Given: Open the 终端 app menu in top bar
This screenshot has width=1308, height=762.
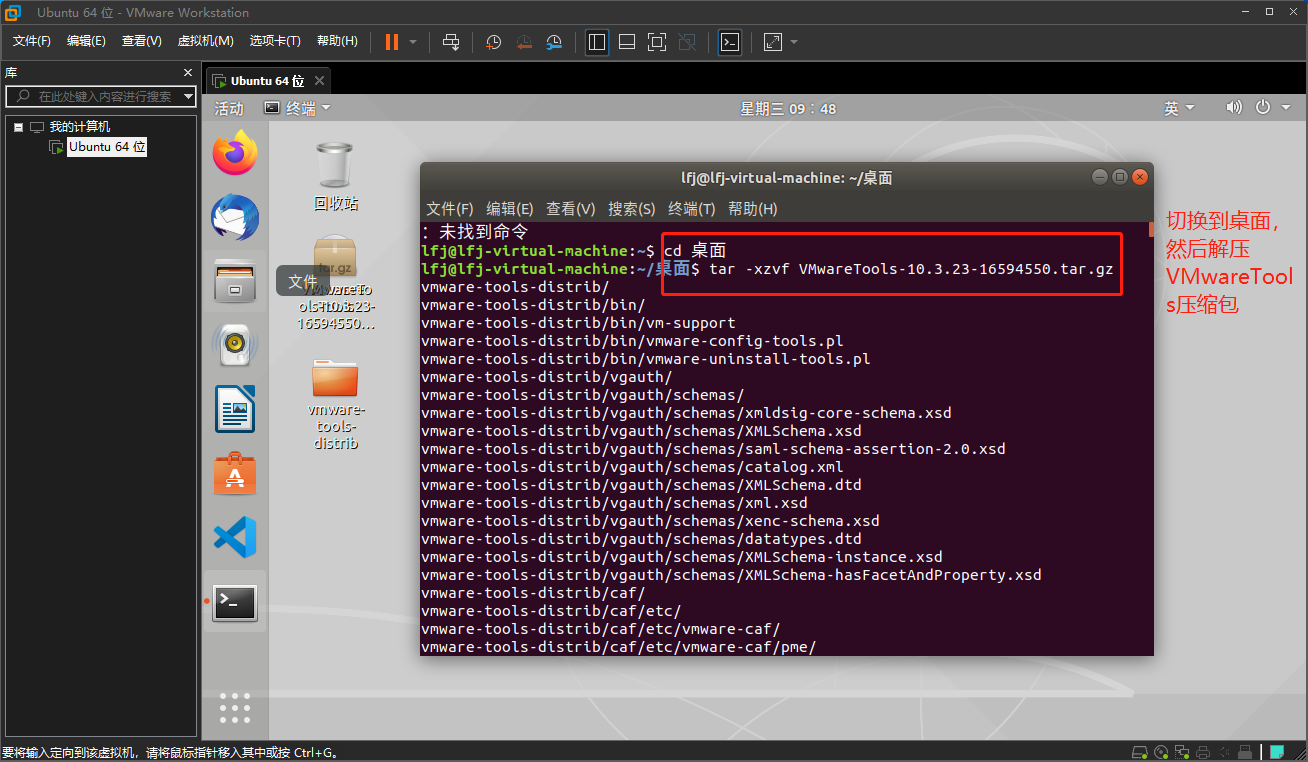Looking at the screenshot, I should tap(297, 108).
